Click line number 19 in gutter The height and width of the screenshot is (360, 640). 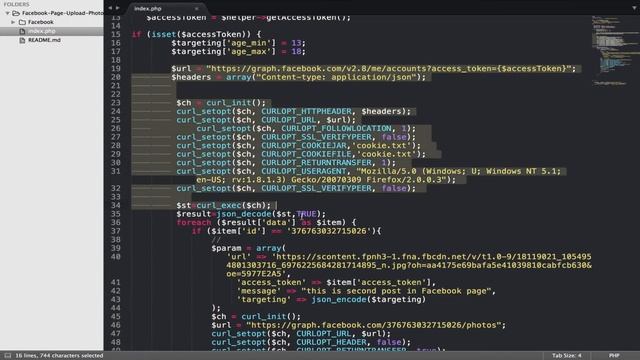pos(116,69)
